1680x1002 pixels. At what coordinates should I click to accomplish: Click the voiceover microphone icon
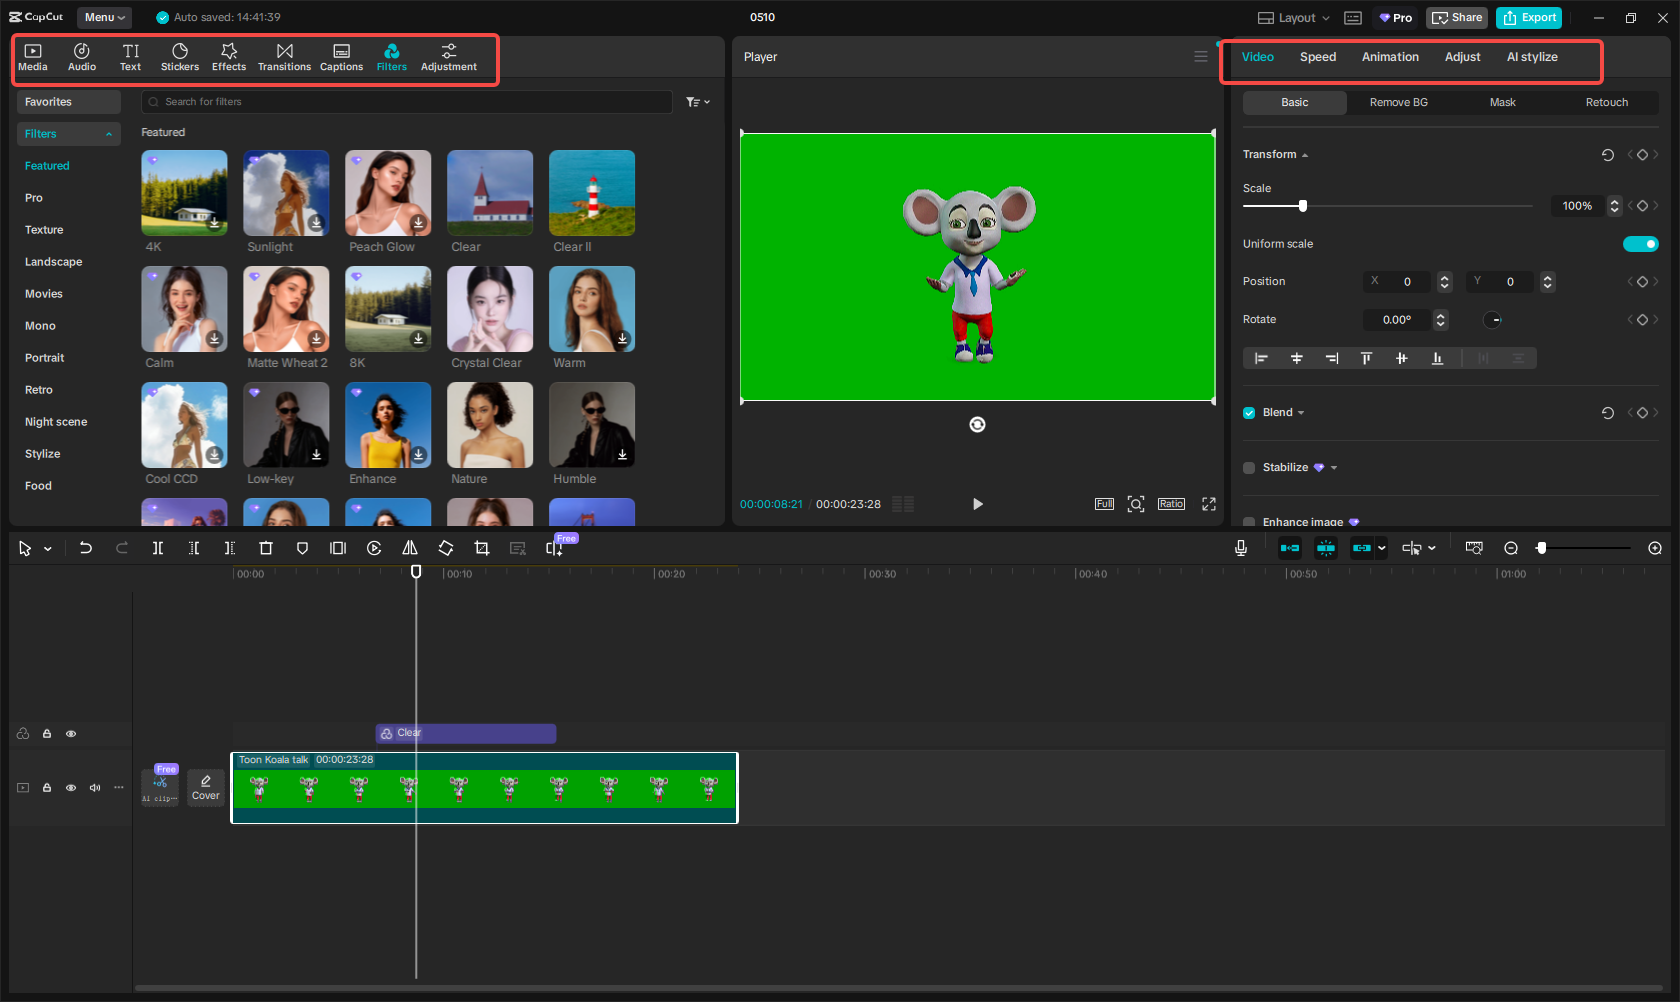(1240, 548)
